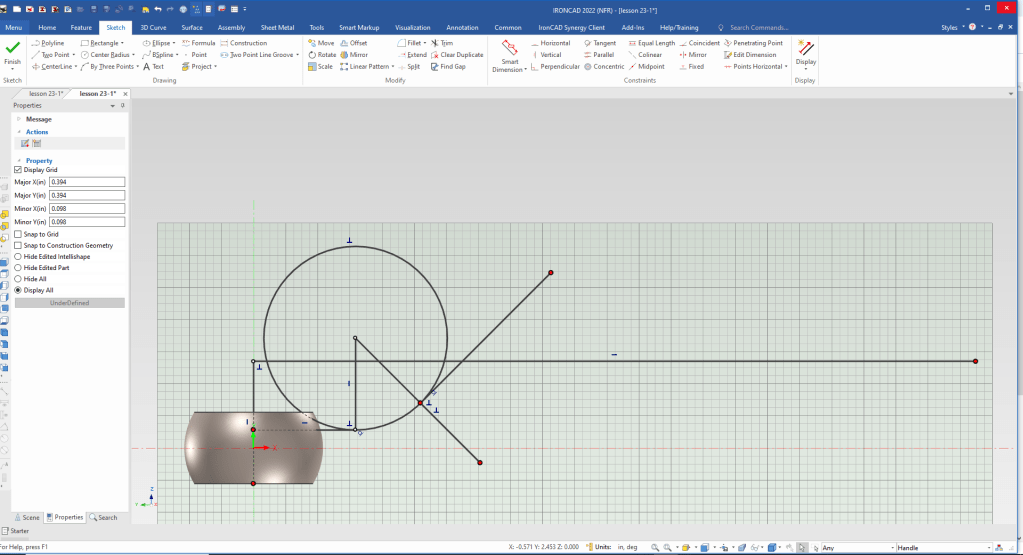The image size is (1023, 555).
Task: Select the Offset tool
Action: [x=353, y=43]
